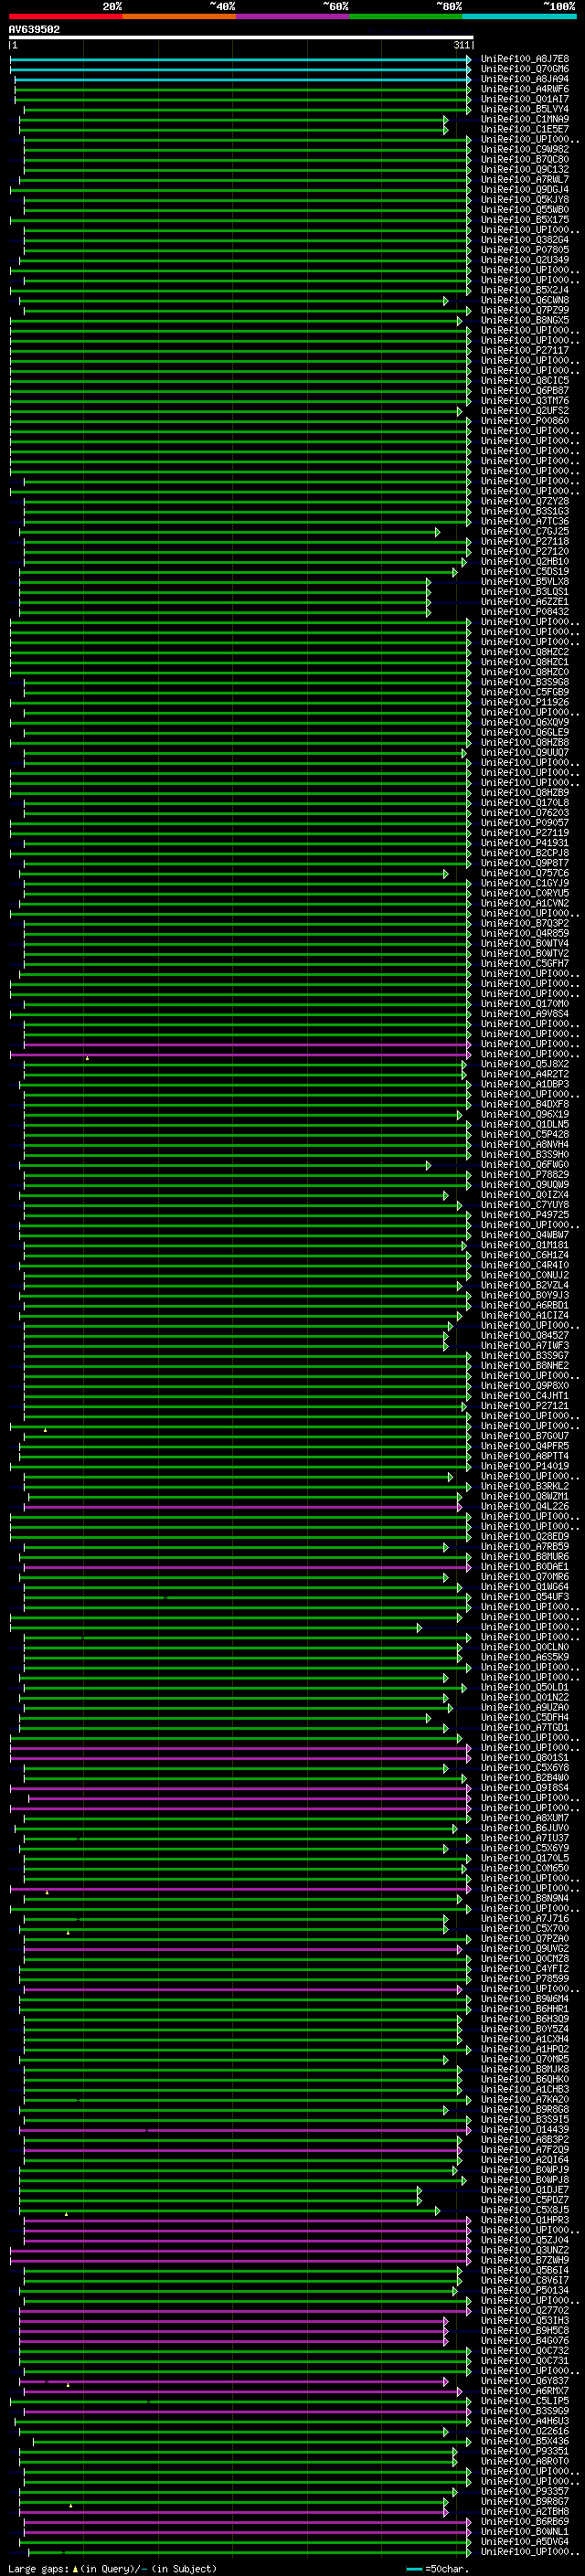Select the UniRef100_Q9C132 label

point(525,169)
